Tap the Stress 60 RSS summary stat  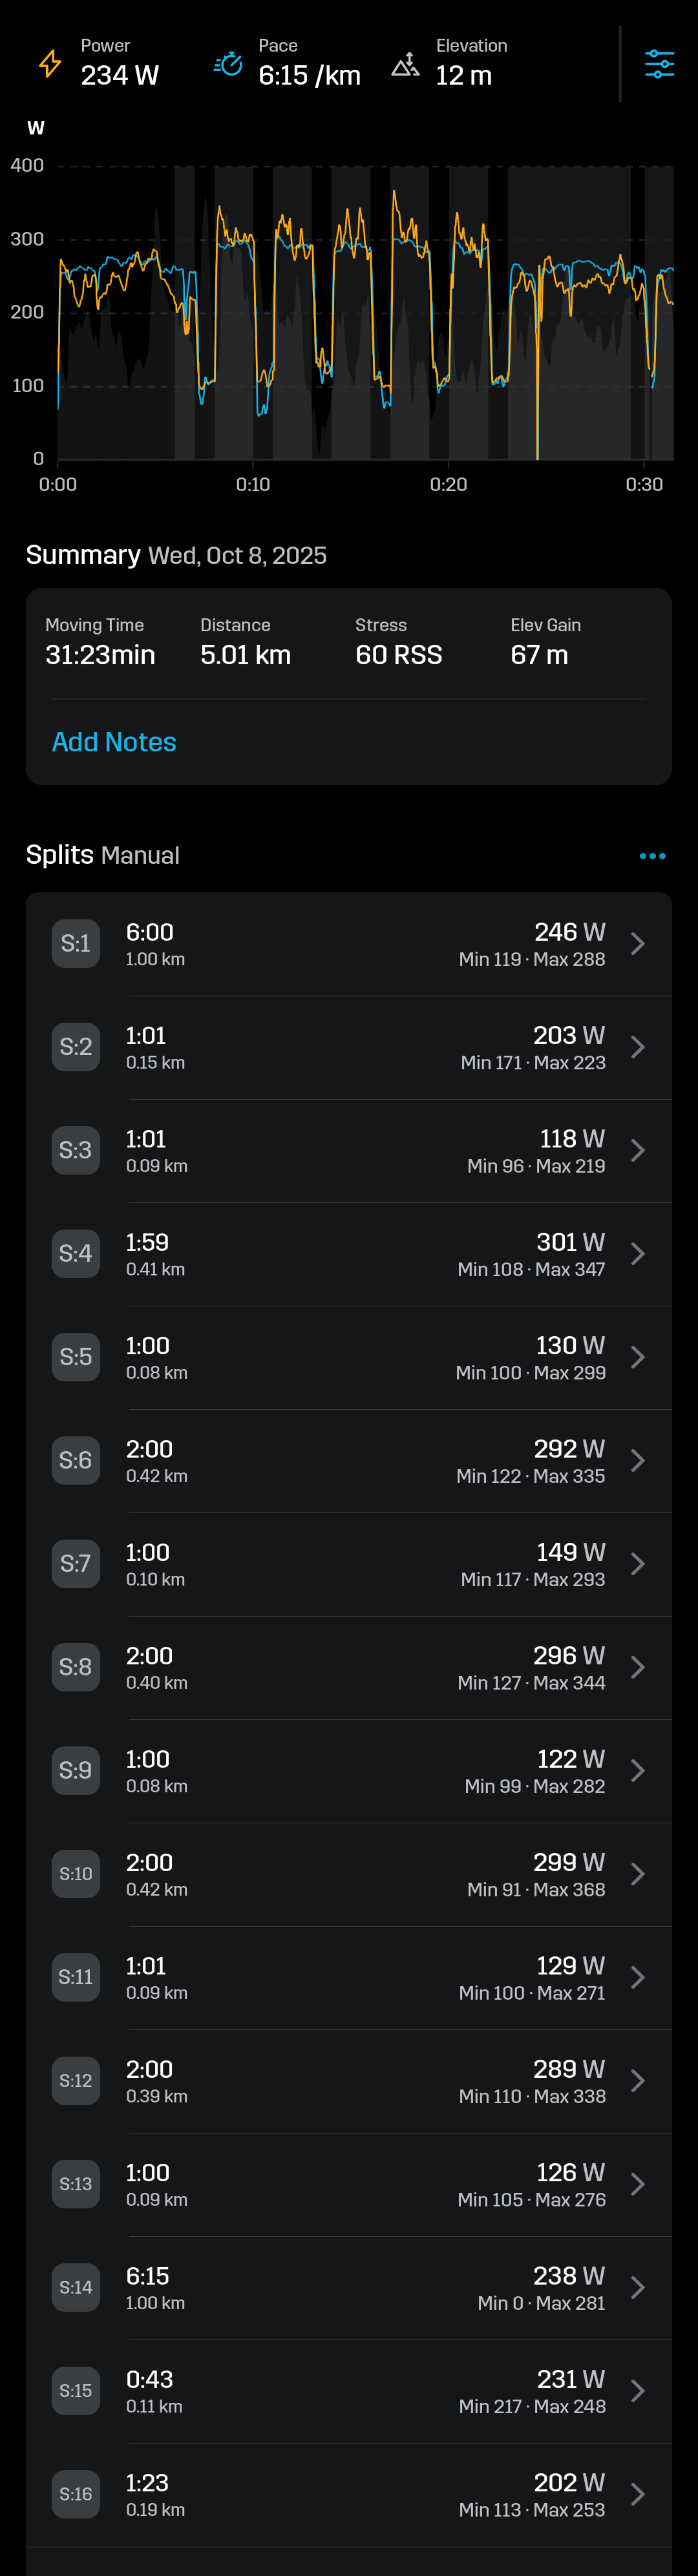[x=398, y=642]
